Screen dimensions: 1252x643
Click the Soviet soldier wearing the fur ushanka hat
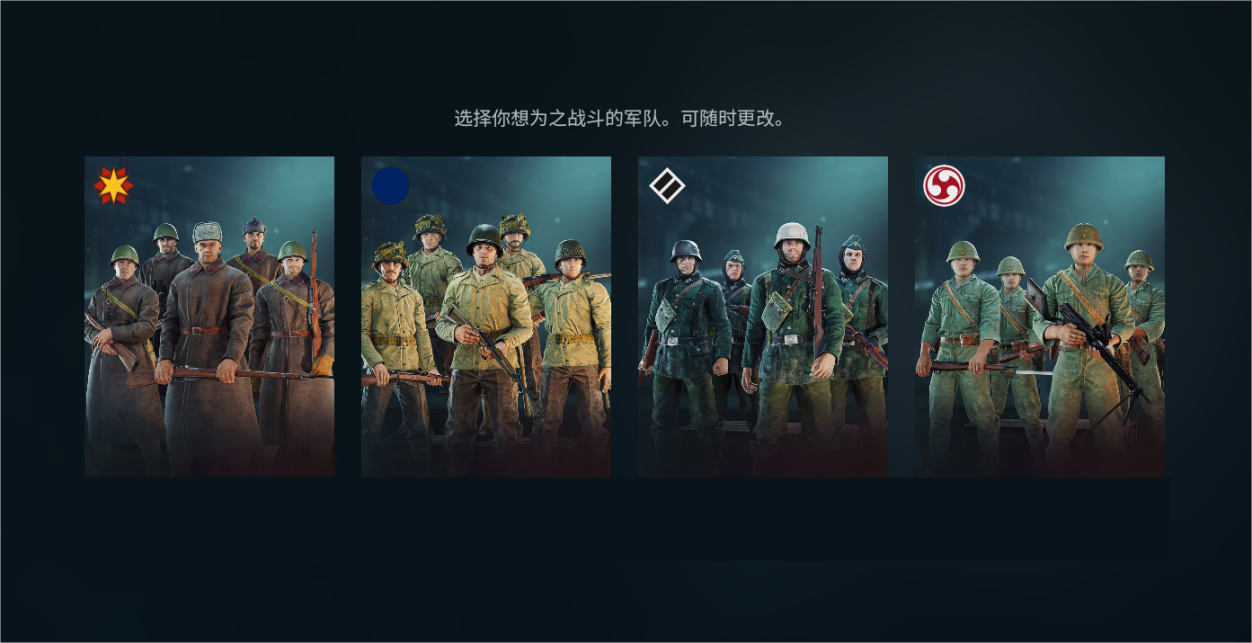click(x=207, y=340)
